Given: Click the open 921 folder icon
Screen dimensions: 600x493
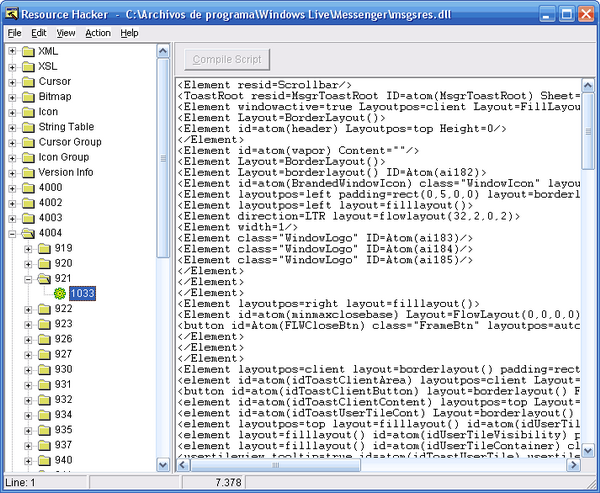Looking at the screenshot, I should pyautogui.click(x=44, y=279).
